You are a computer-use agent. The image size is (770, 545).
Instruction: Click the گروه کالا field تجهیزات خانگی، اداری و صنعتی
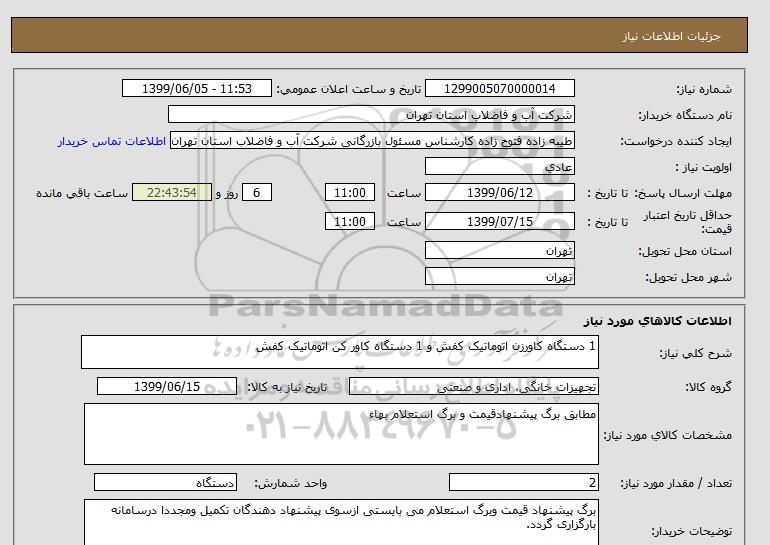pyautogui.click(x=473, y=386)
